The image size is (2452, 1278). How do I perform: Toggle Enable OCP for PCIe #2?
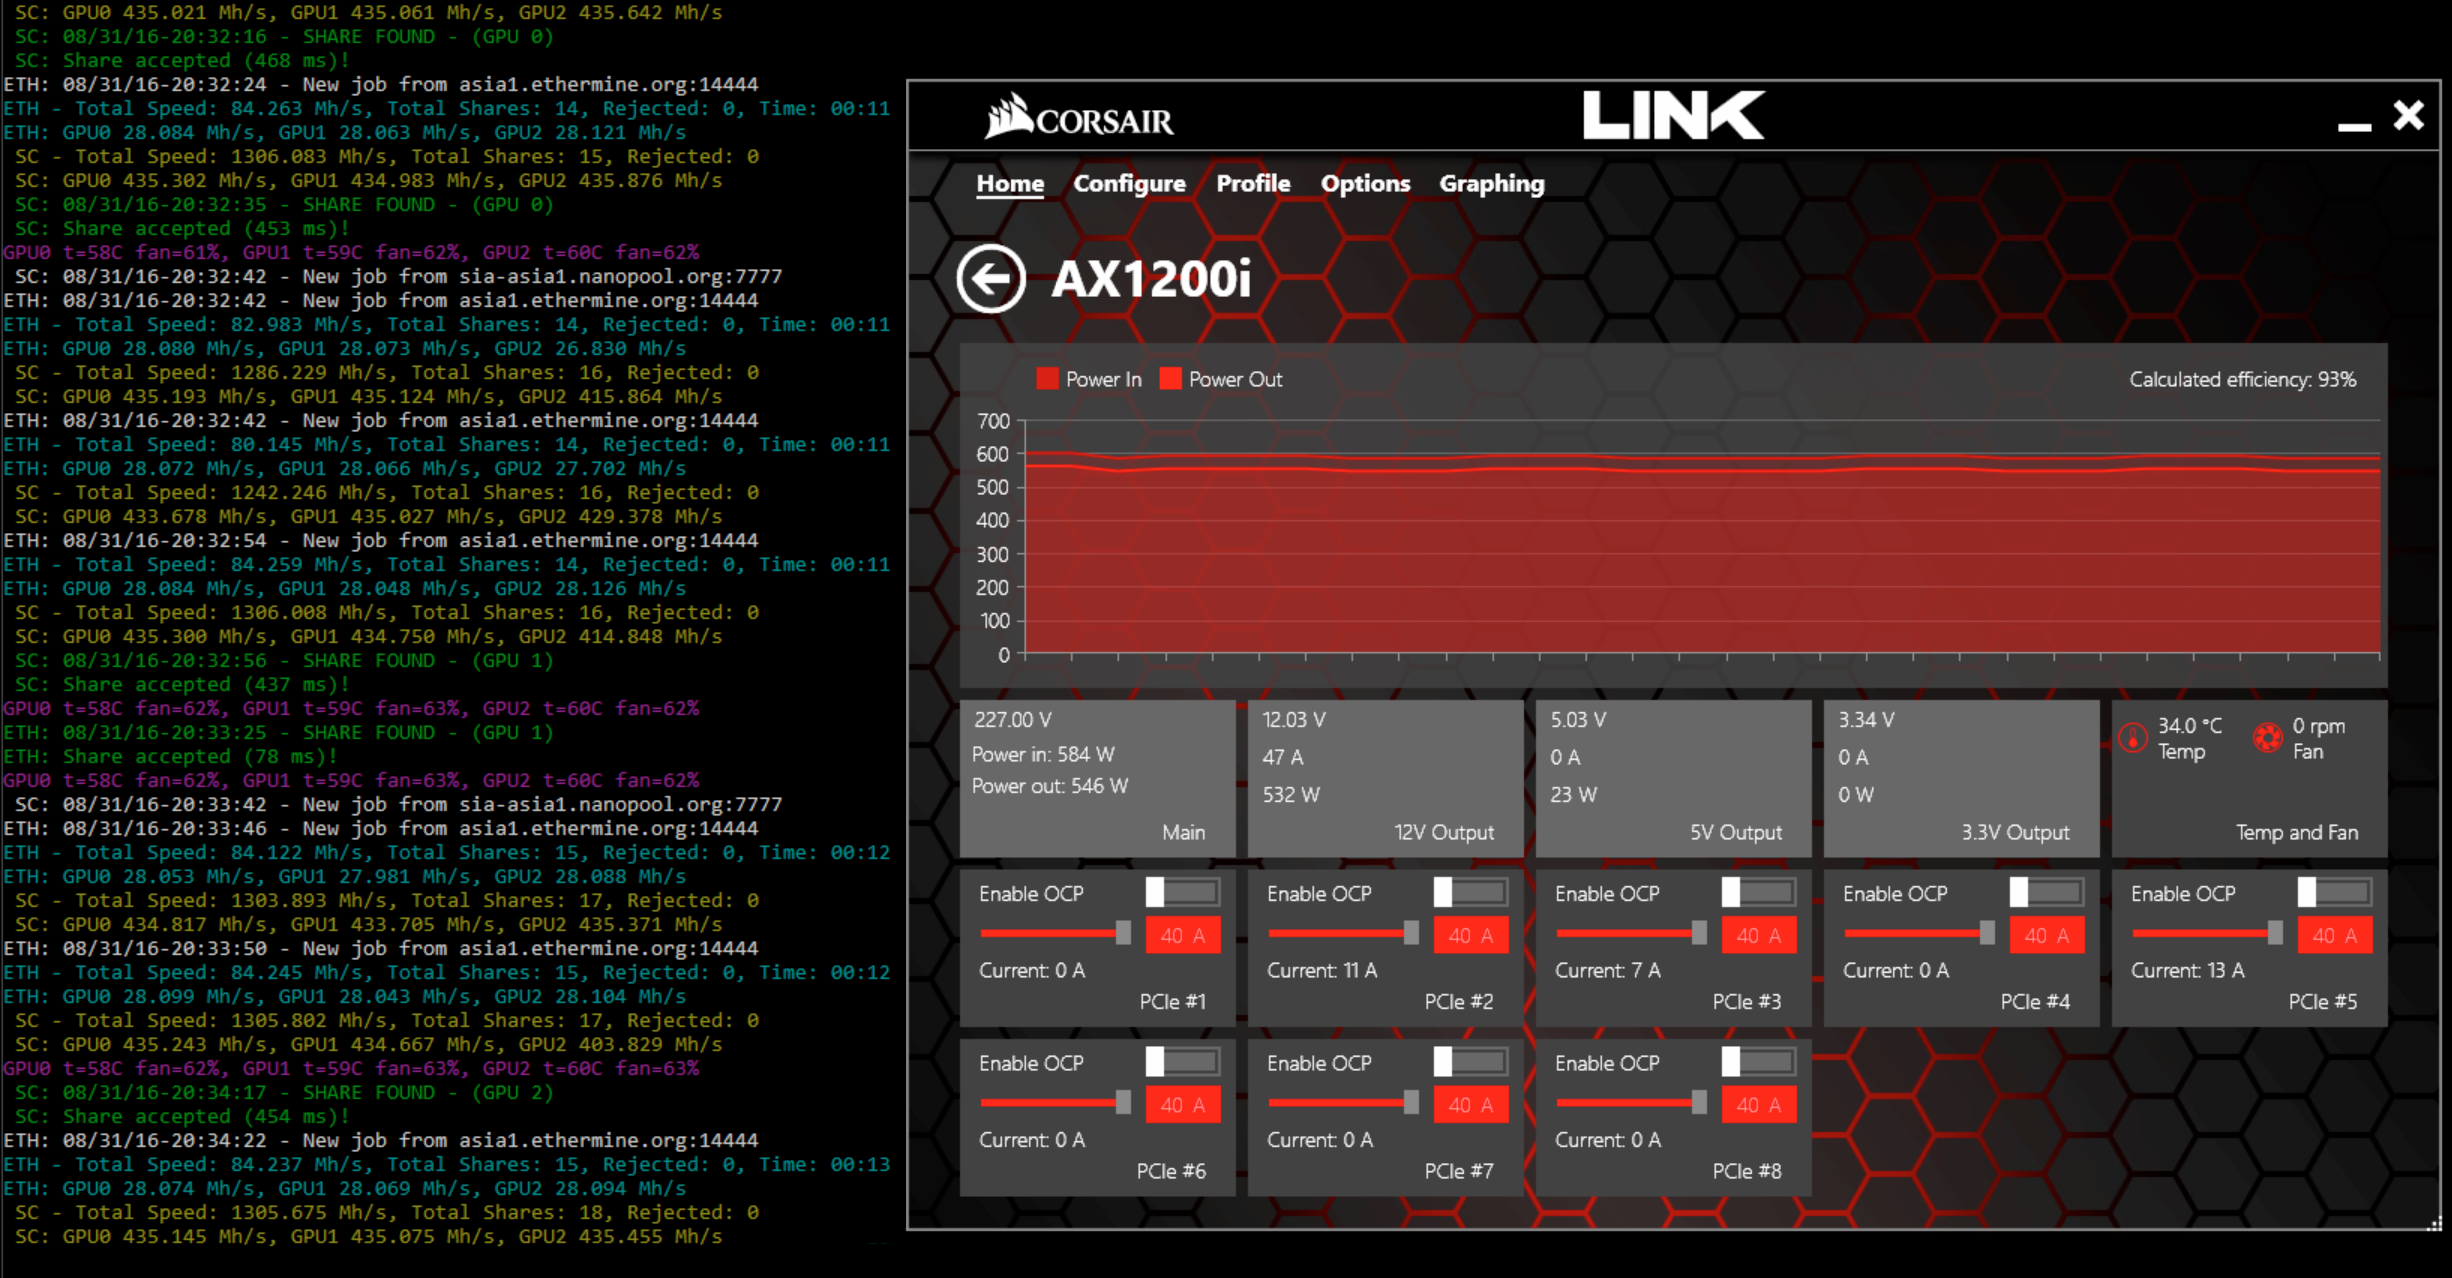click(x=1471, y=891)
